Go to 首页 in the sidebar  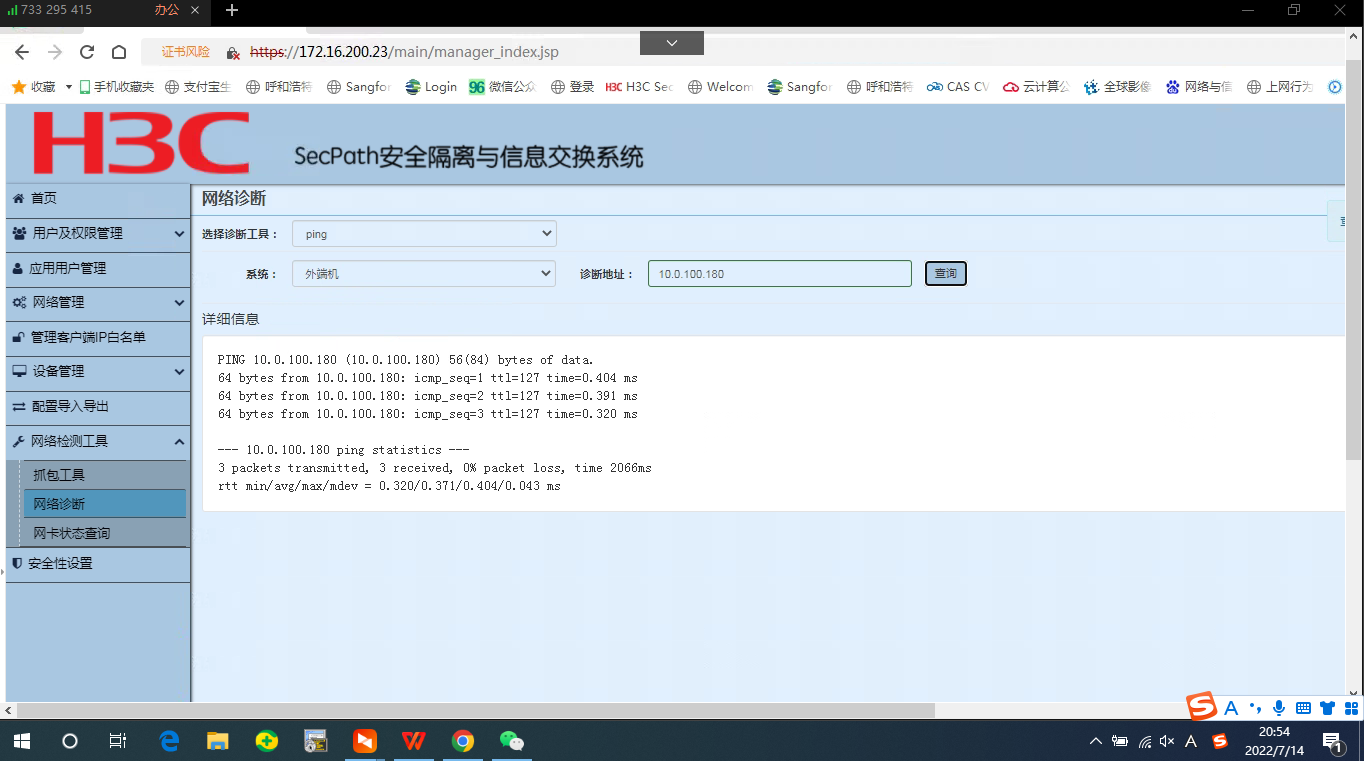pos(97,198)
